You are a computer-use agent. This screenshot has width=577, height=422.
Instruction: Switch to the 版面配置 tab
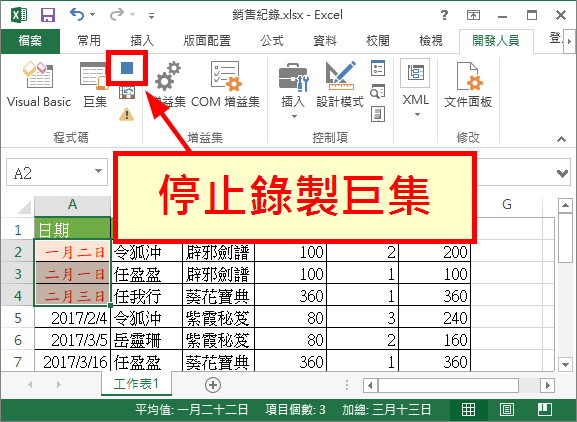(207, 41)
